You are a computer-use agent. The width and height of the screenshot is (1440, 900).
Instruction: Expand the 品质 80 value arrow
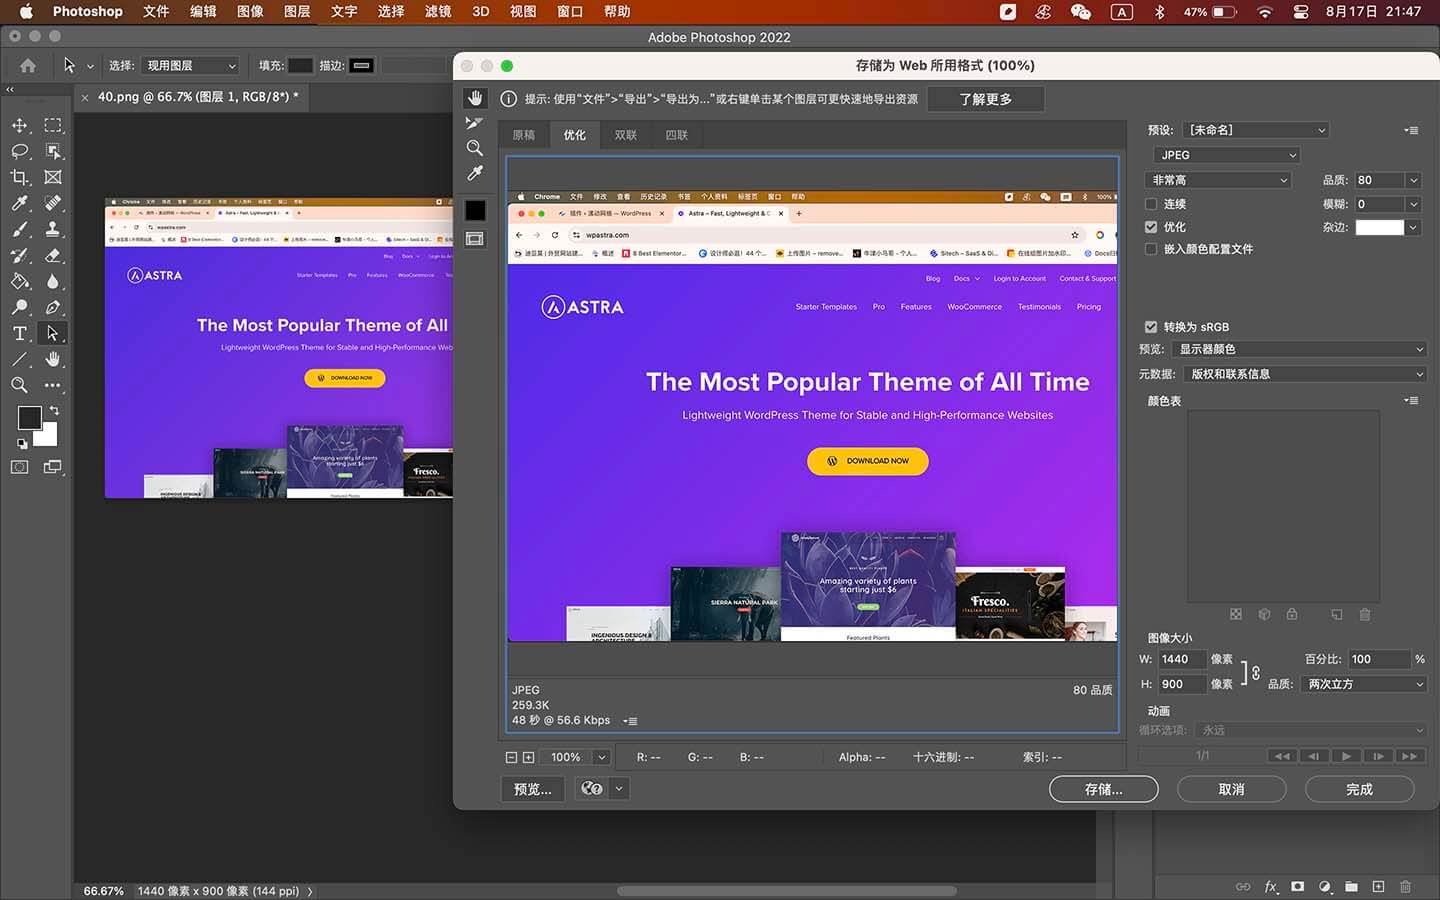point(1413,180)
